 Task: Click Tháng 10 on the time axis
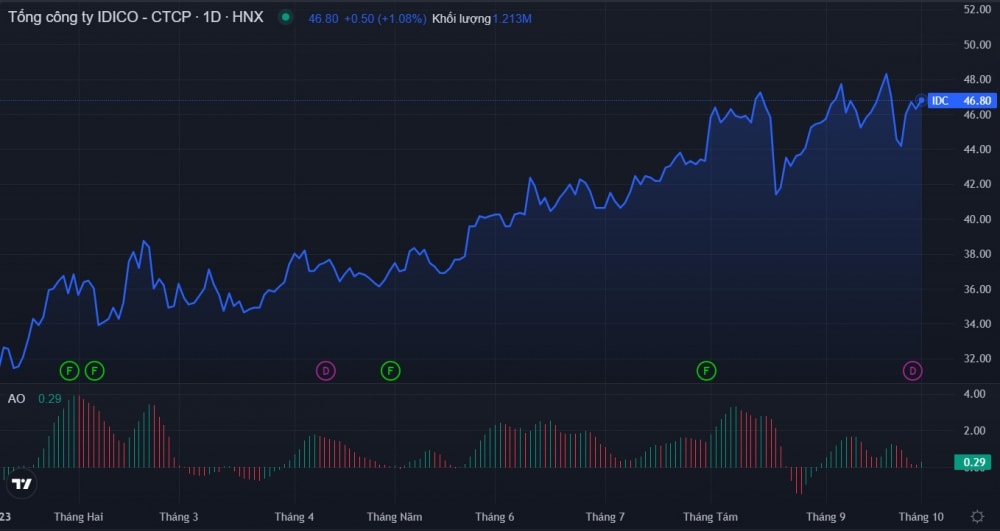pos(921,516)
